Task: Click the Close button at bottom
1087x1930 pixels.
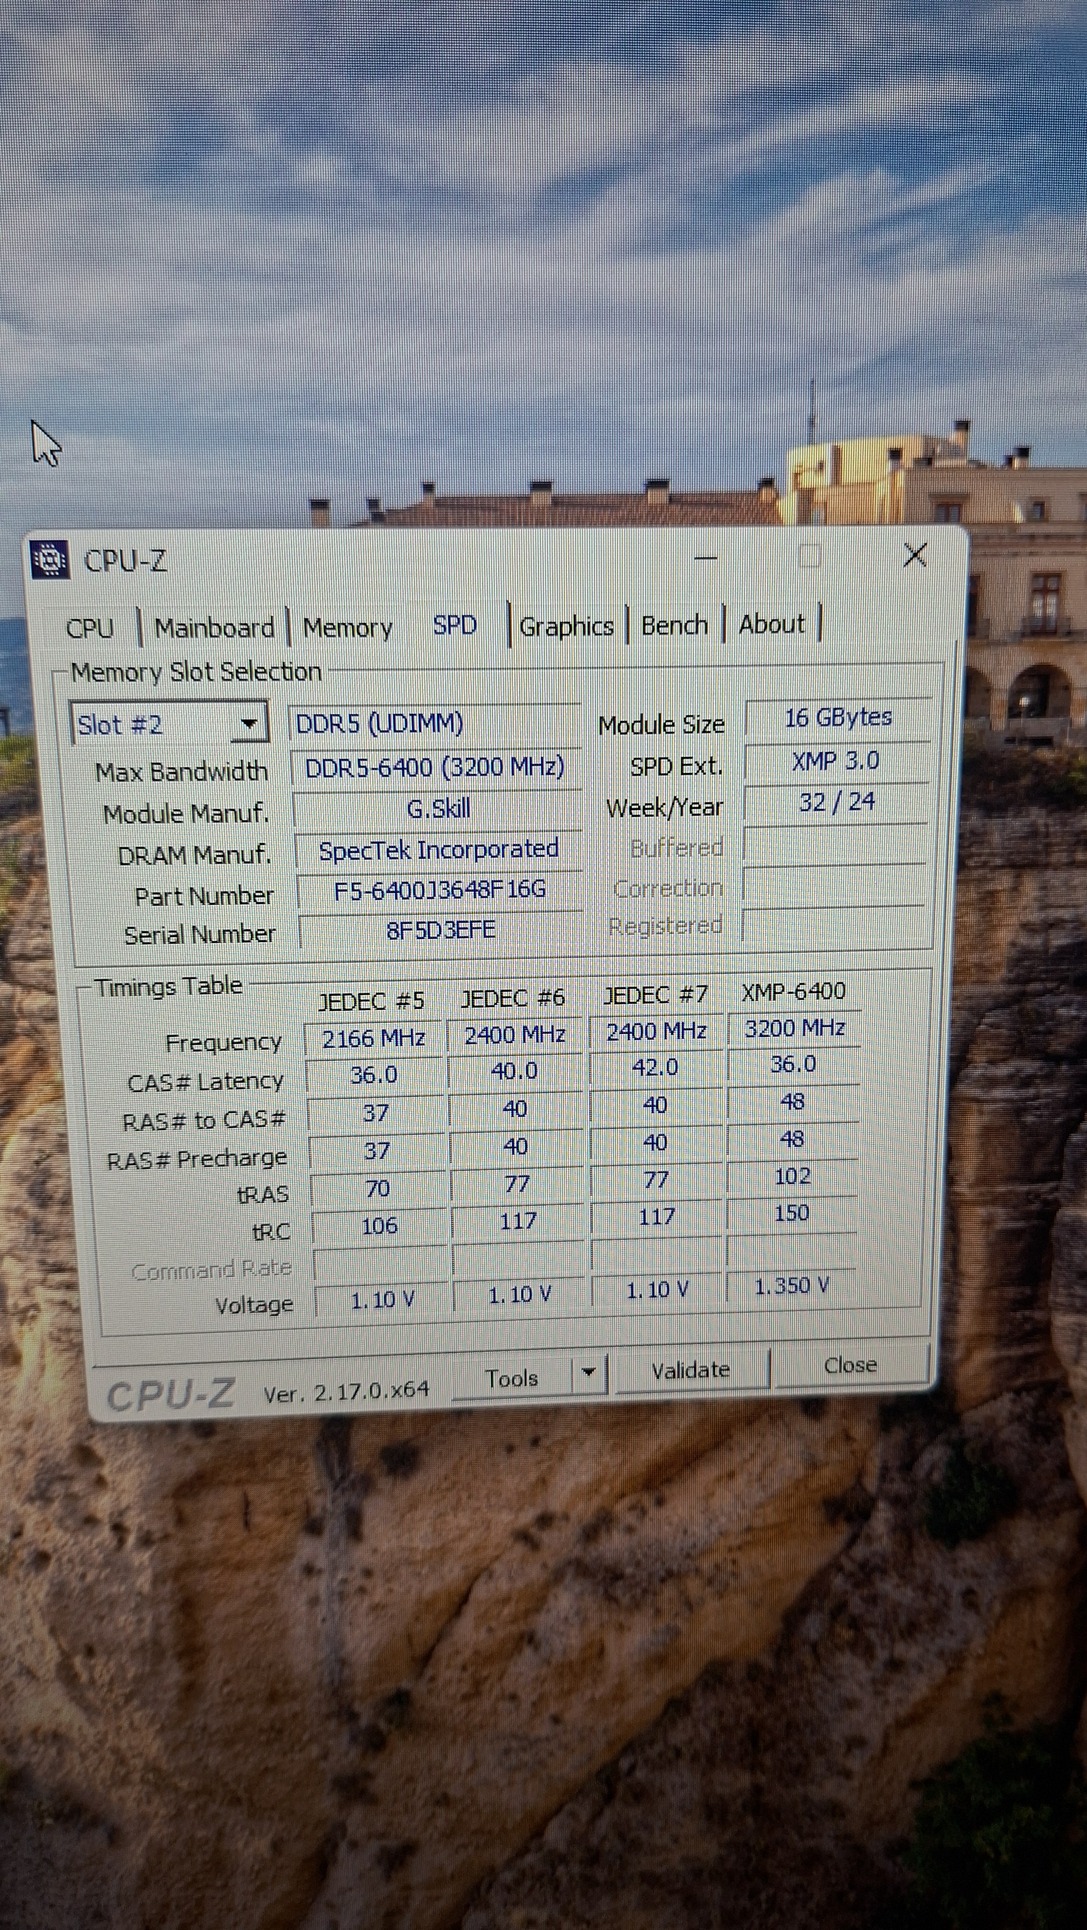Action: coord(850,1365)
